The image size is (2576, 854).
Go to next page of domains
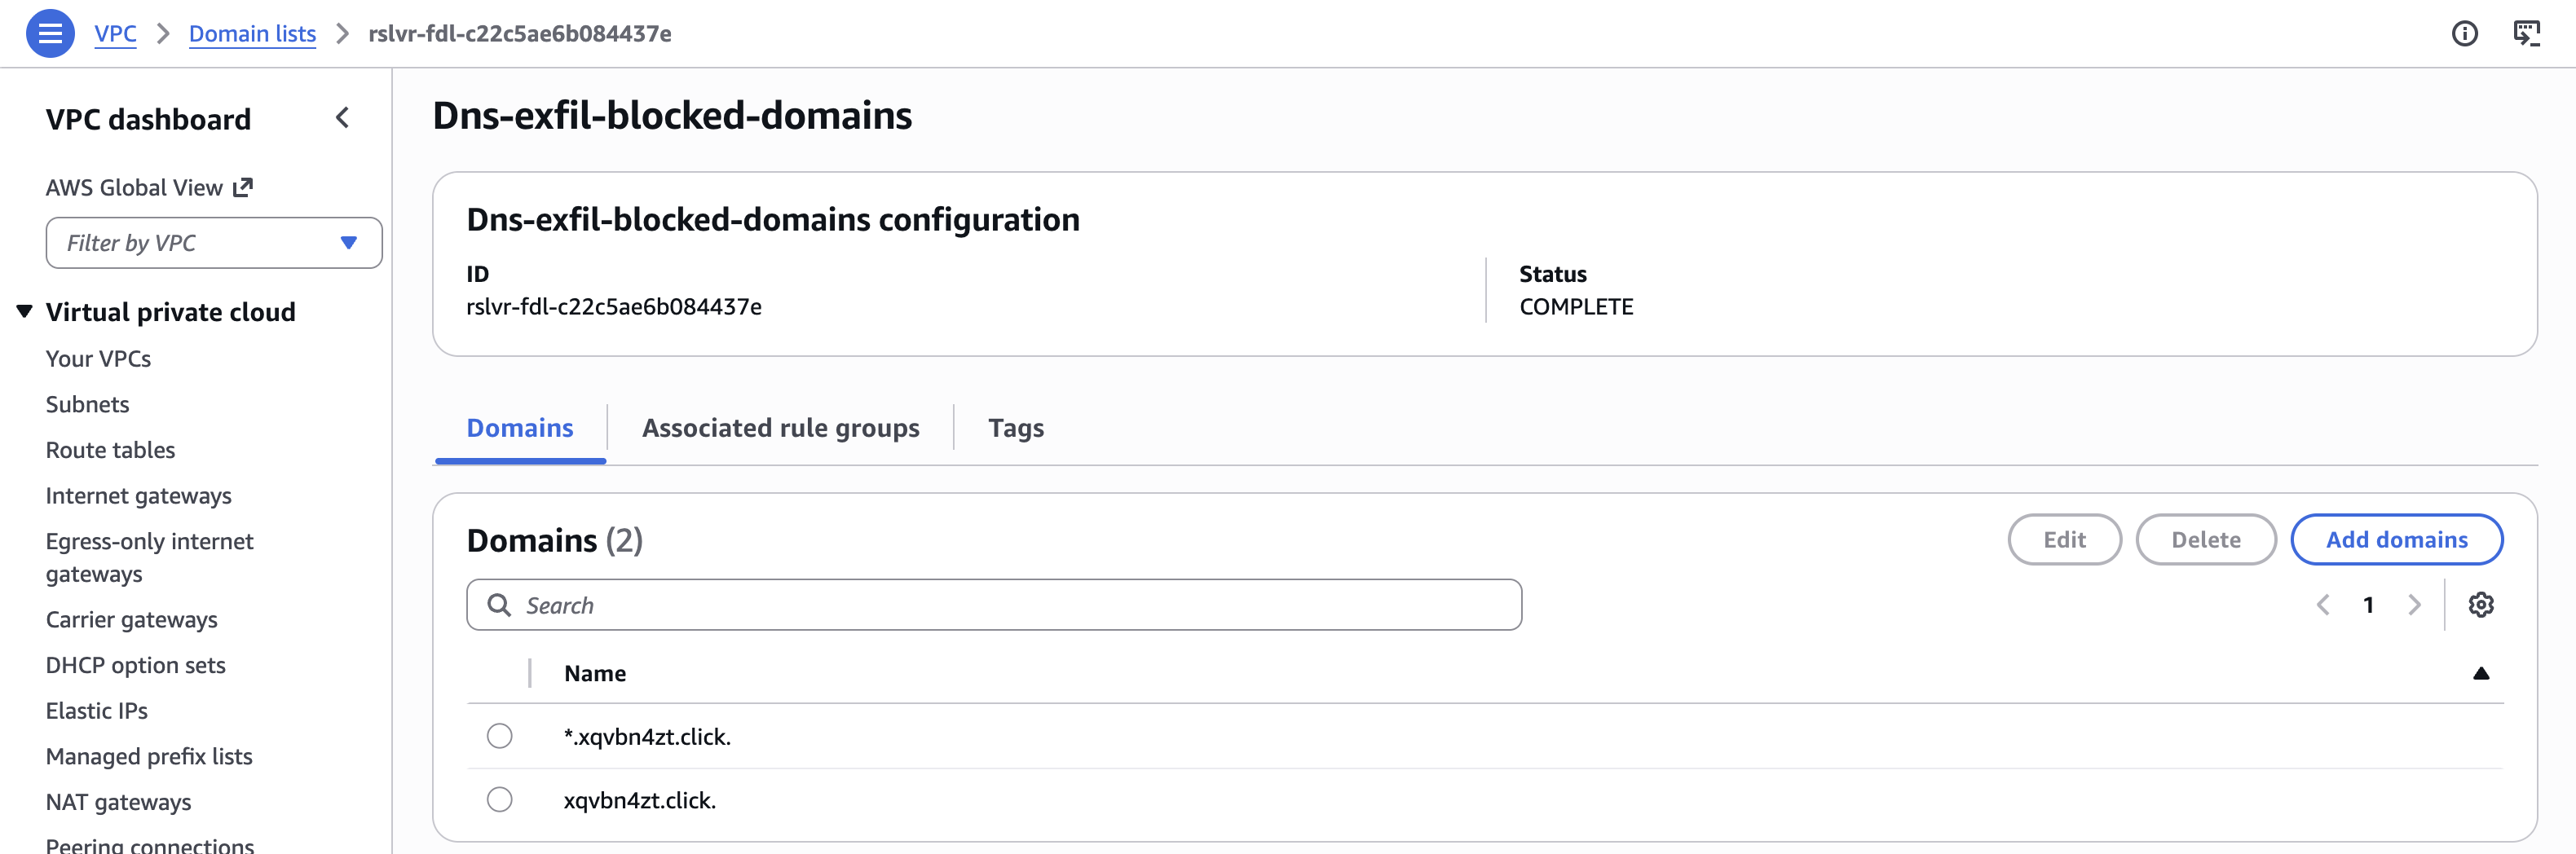[x=2414, y=605]
